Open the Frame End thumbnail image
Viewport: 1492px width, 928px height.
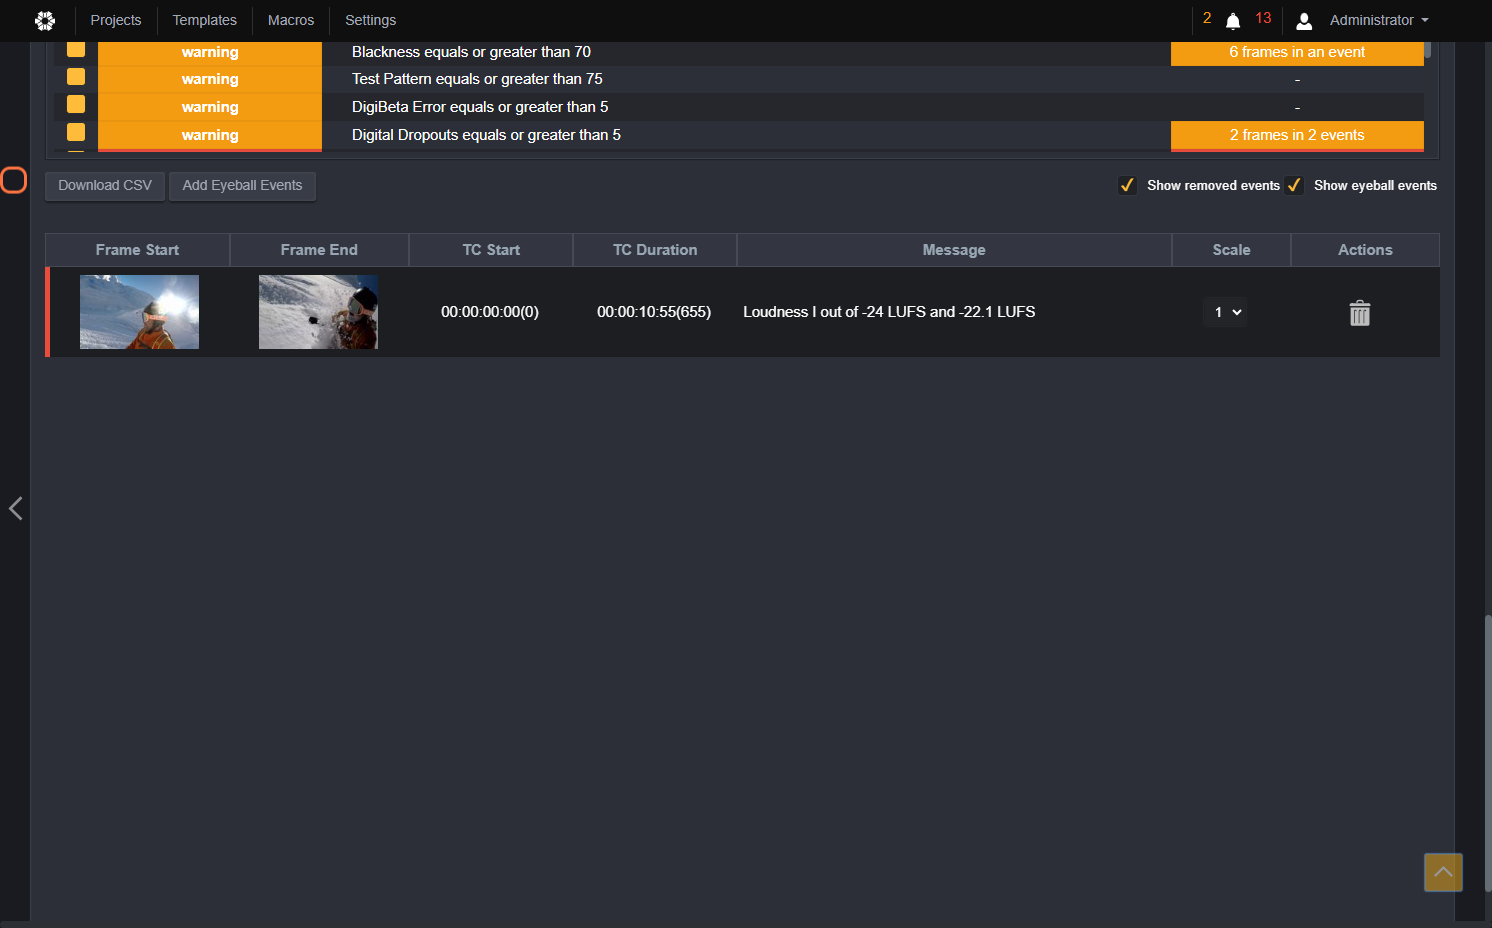(x=318, y=312)
